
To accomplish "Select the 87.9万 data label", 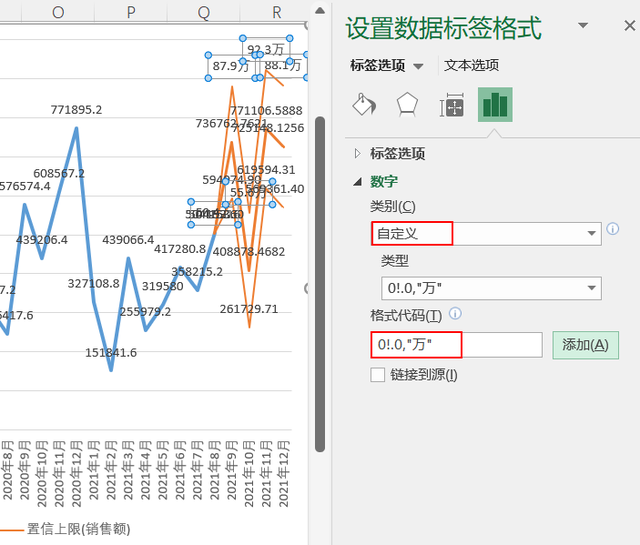I will tap(231, 66).
